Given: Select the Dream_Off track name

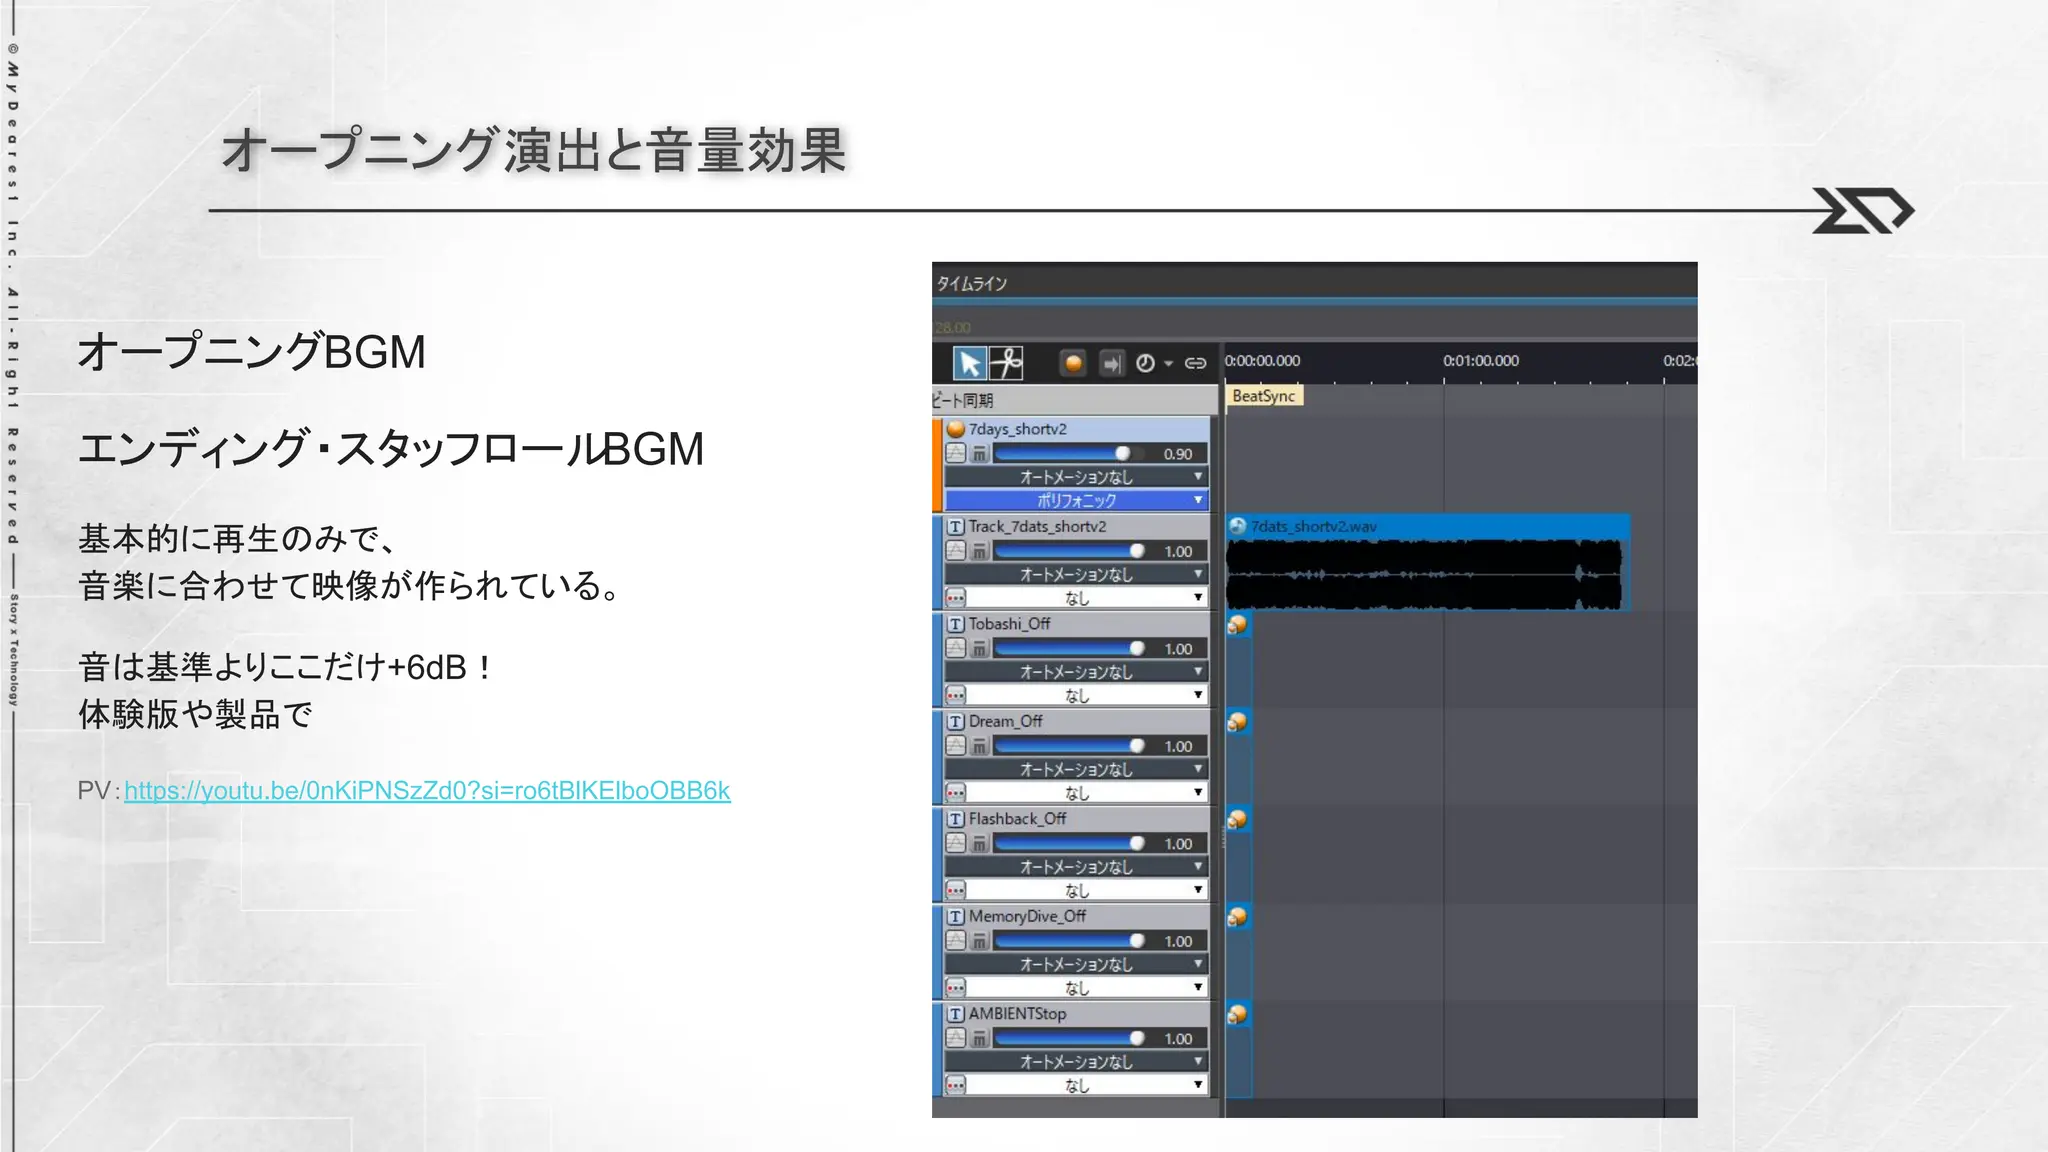Looking at the screenshot, I should coord(1005,721).
